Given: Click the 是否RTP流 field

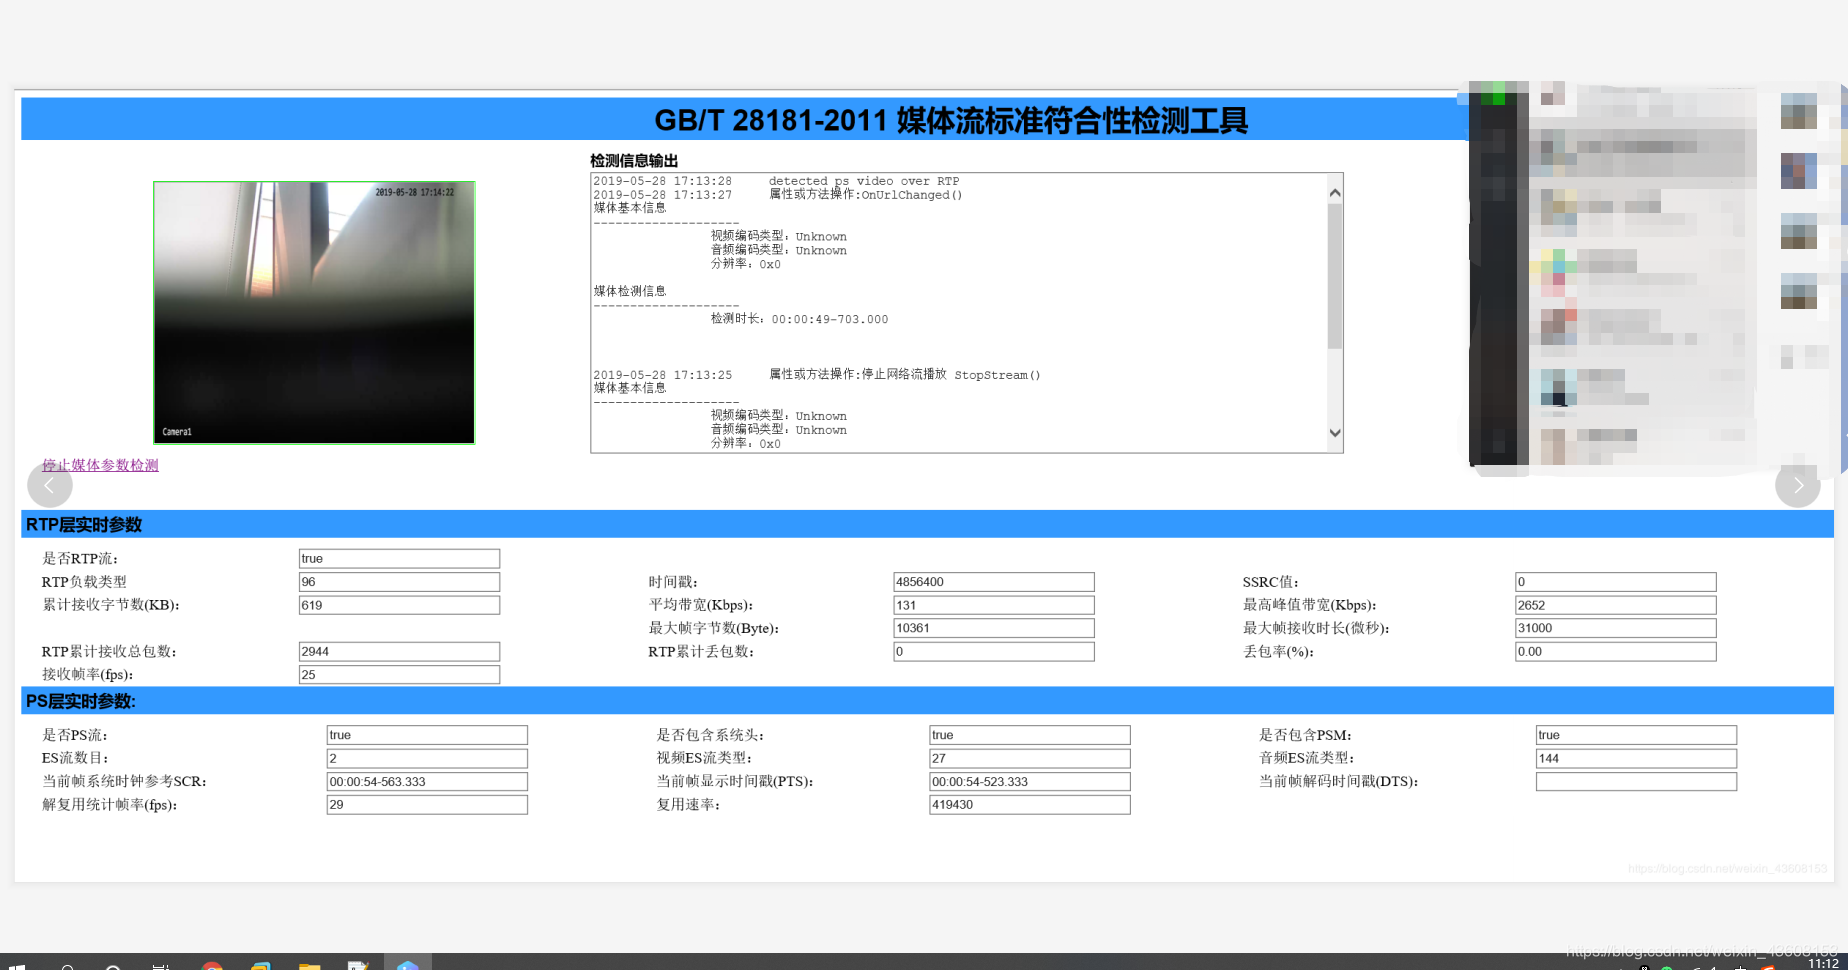Looking at the screenshot, I should [x=399, y=558].
